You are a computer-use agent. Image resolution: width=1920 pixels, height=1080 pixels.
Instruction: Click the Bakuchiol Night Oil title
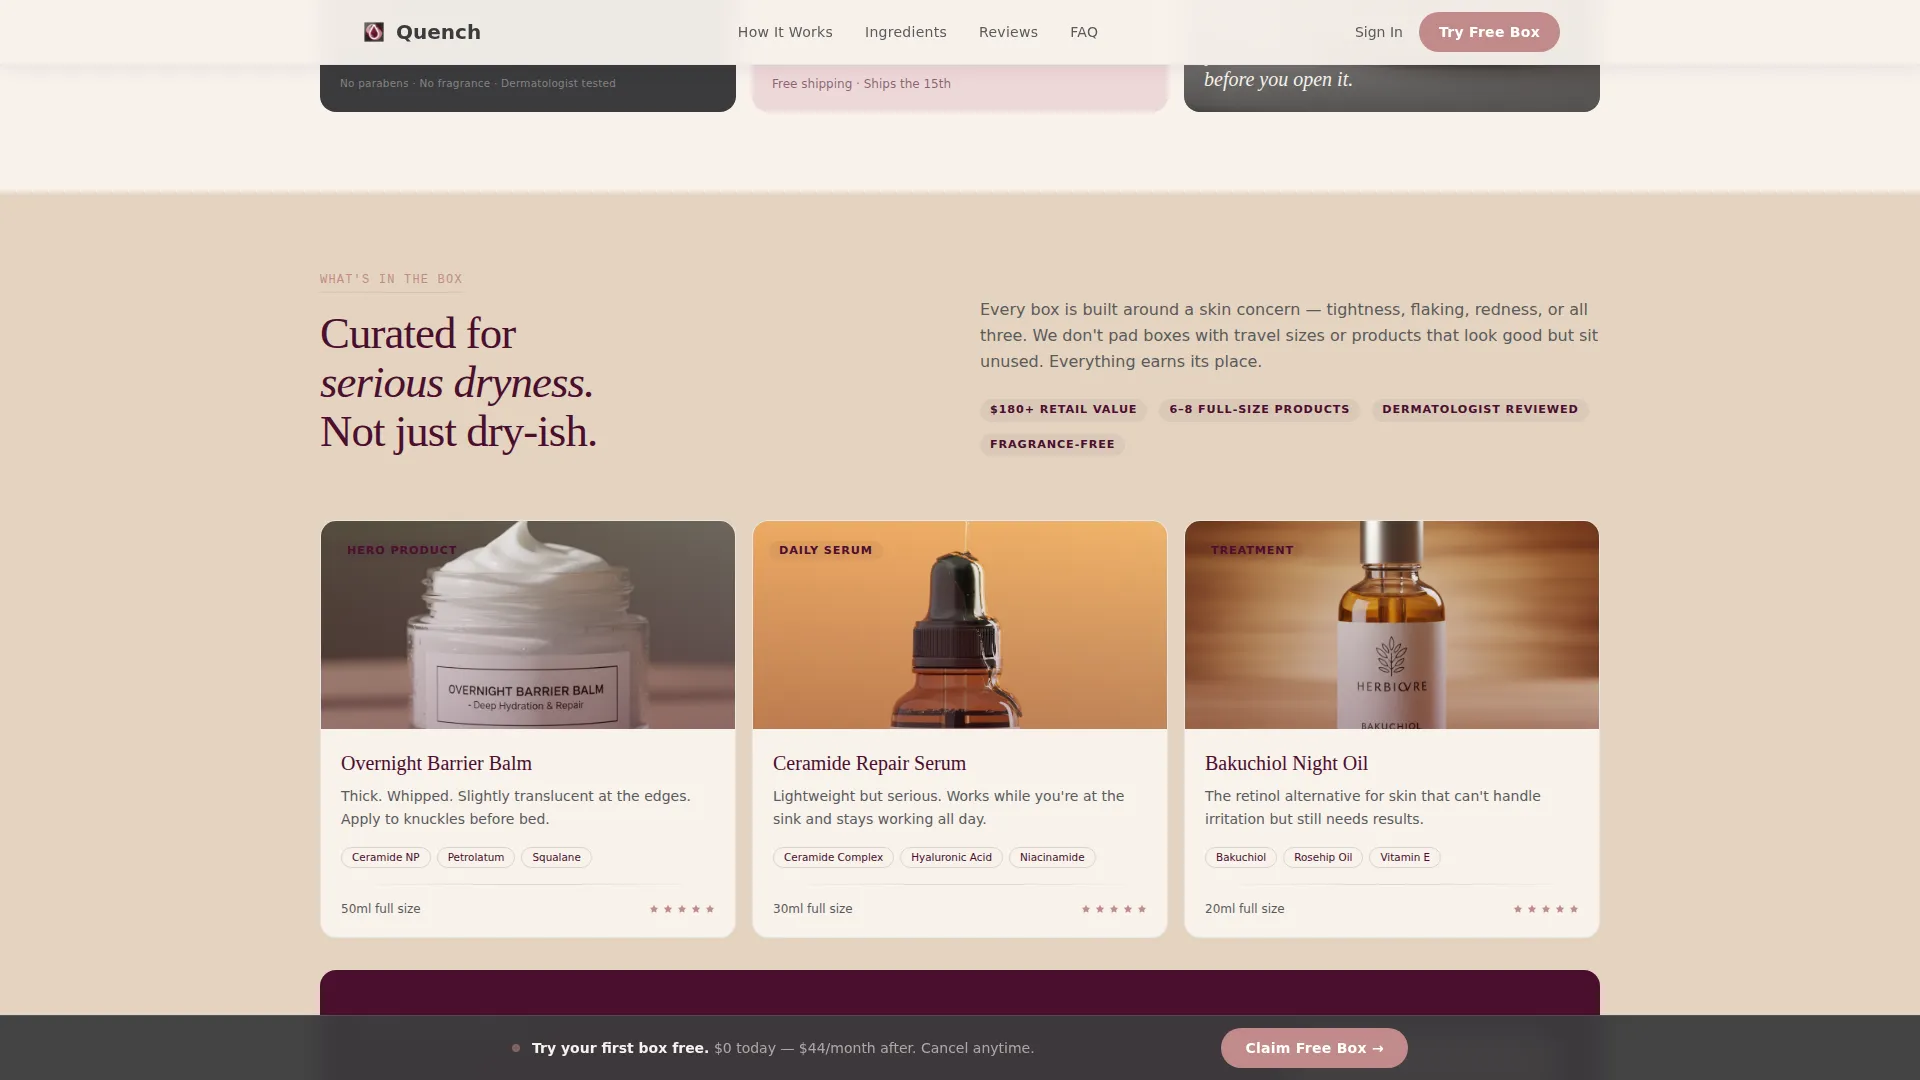1286,763
